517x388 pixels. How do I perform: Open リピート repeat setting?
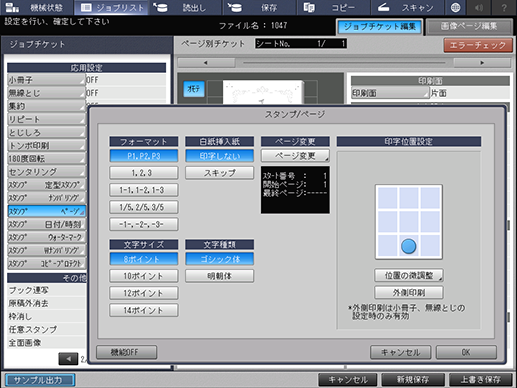click(46, 119)
